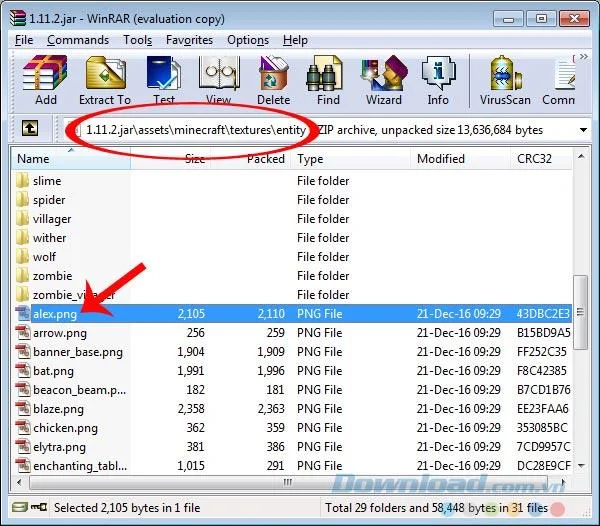Screen dimensions: 600x526
Task: Click the Add archive toolbar icon
Action: click(x=46, y=80)
